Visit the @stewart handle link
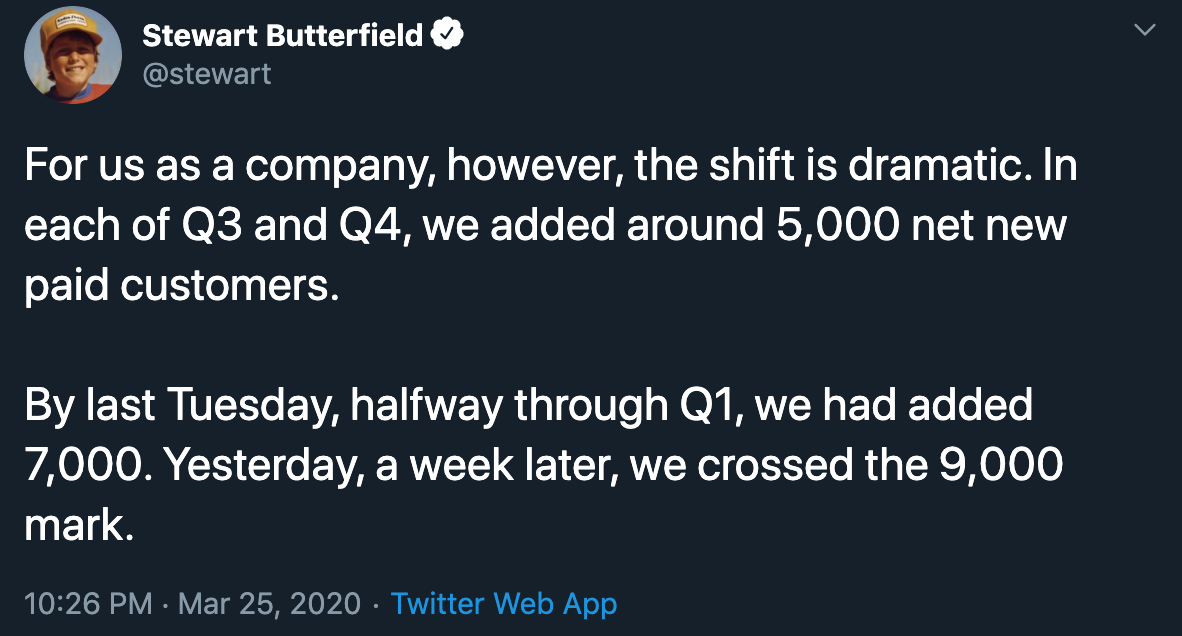Image resolution: width=1182 pixels, height=636 pixels. [x=207, y=74]
